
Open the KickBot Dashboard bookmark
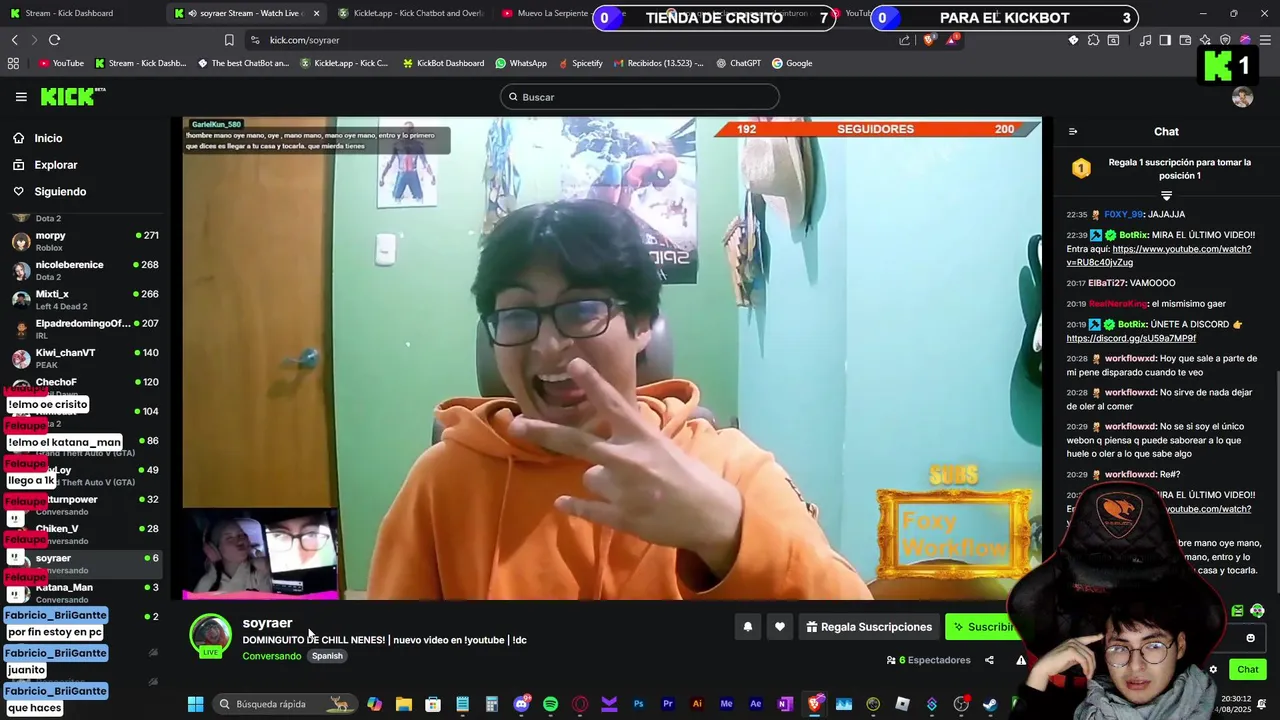tap(443, 63)
